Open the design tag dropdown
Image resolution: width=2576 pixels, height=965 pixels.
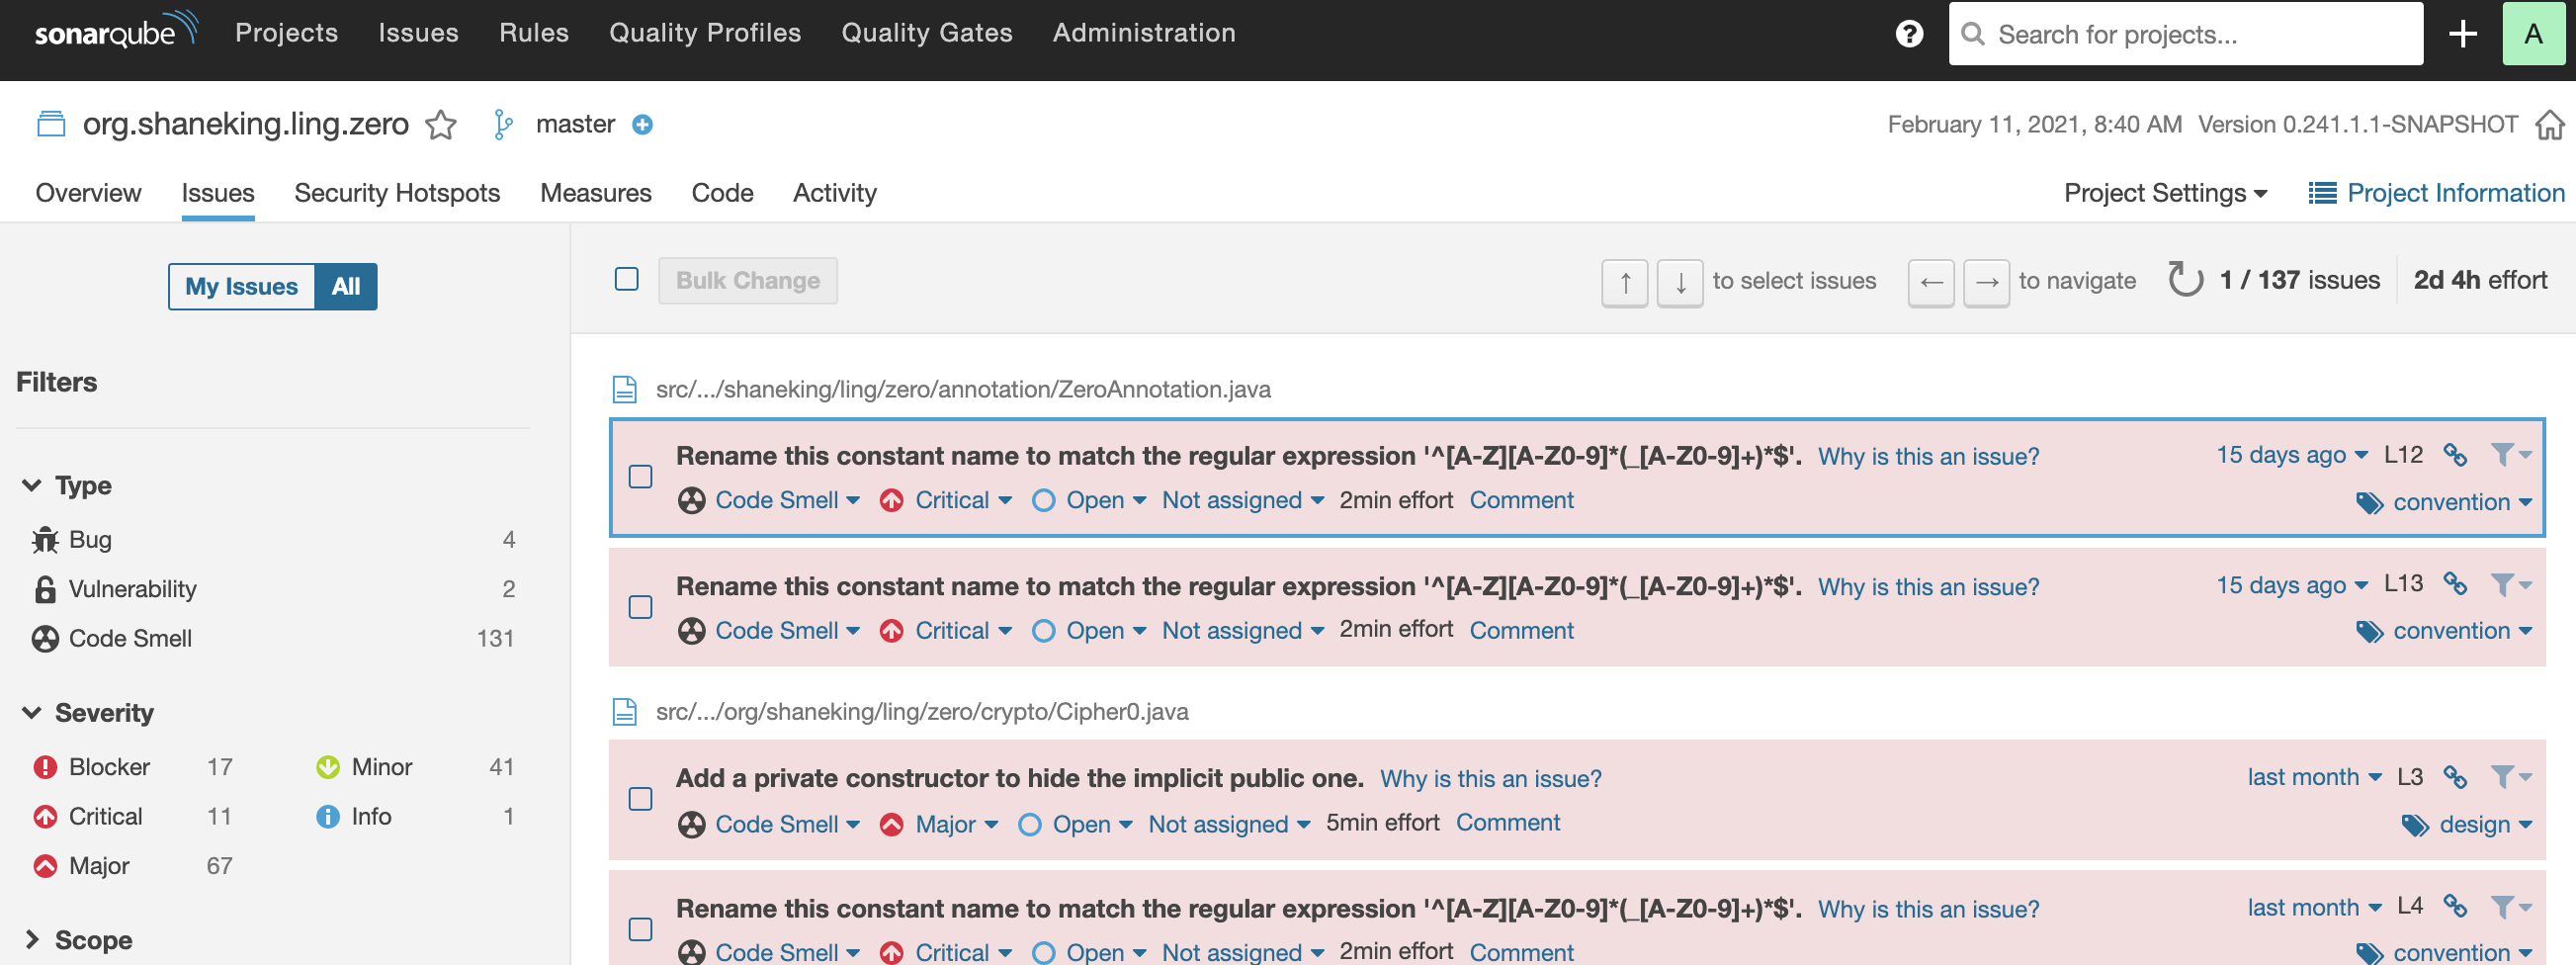coord(2467,825)
